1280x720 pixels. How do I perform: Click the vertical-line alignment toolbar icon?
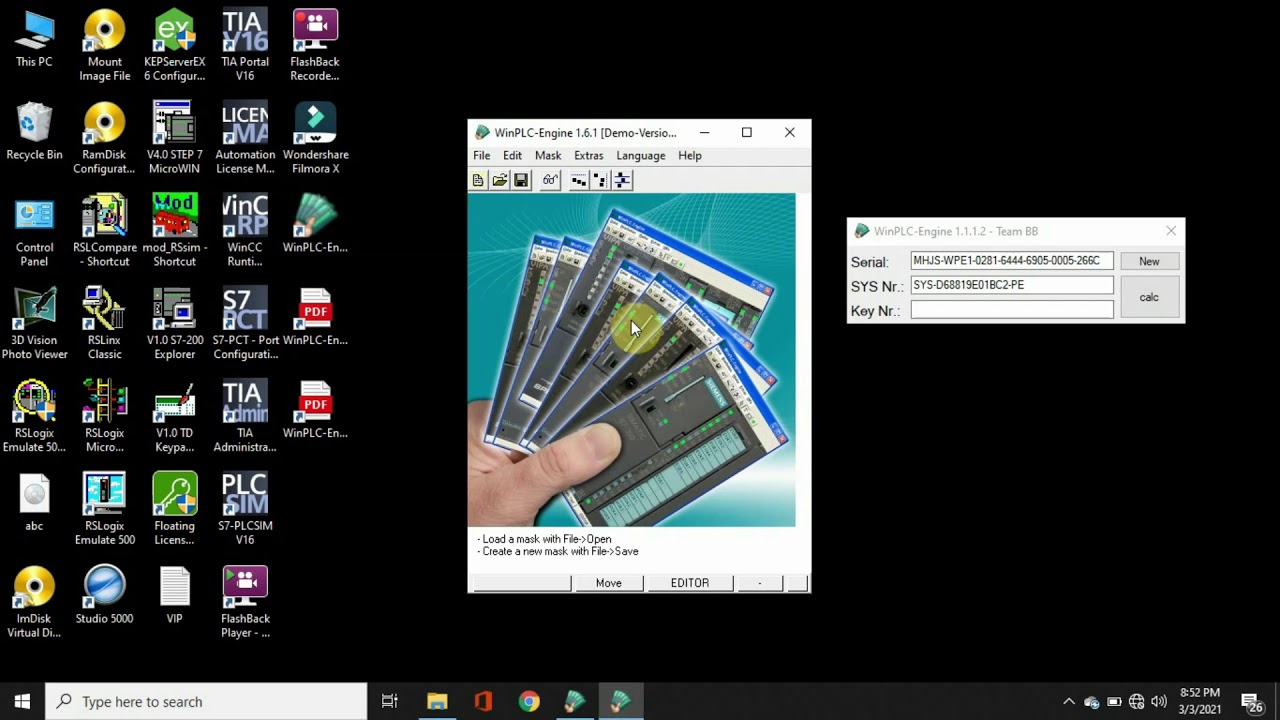600,180
